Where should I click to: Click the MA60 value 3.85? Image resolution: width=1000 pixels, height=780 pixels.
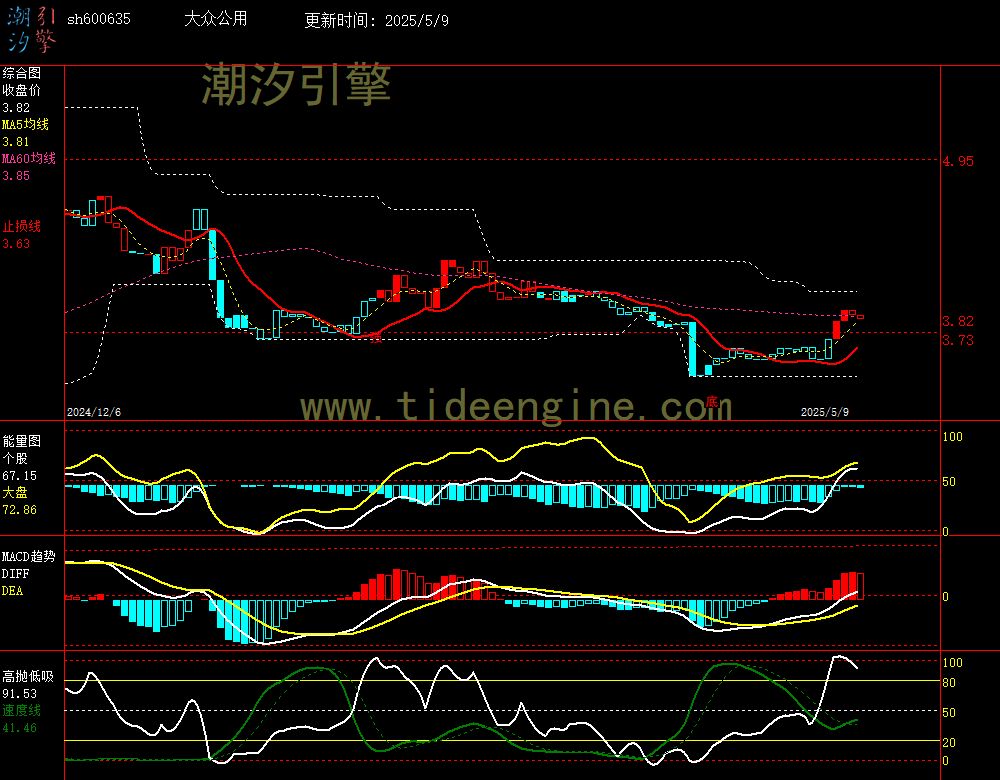tap(16, 175)
